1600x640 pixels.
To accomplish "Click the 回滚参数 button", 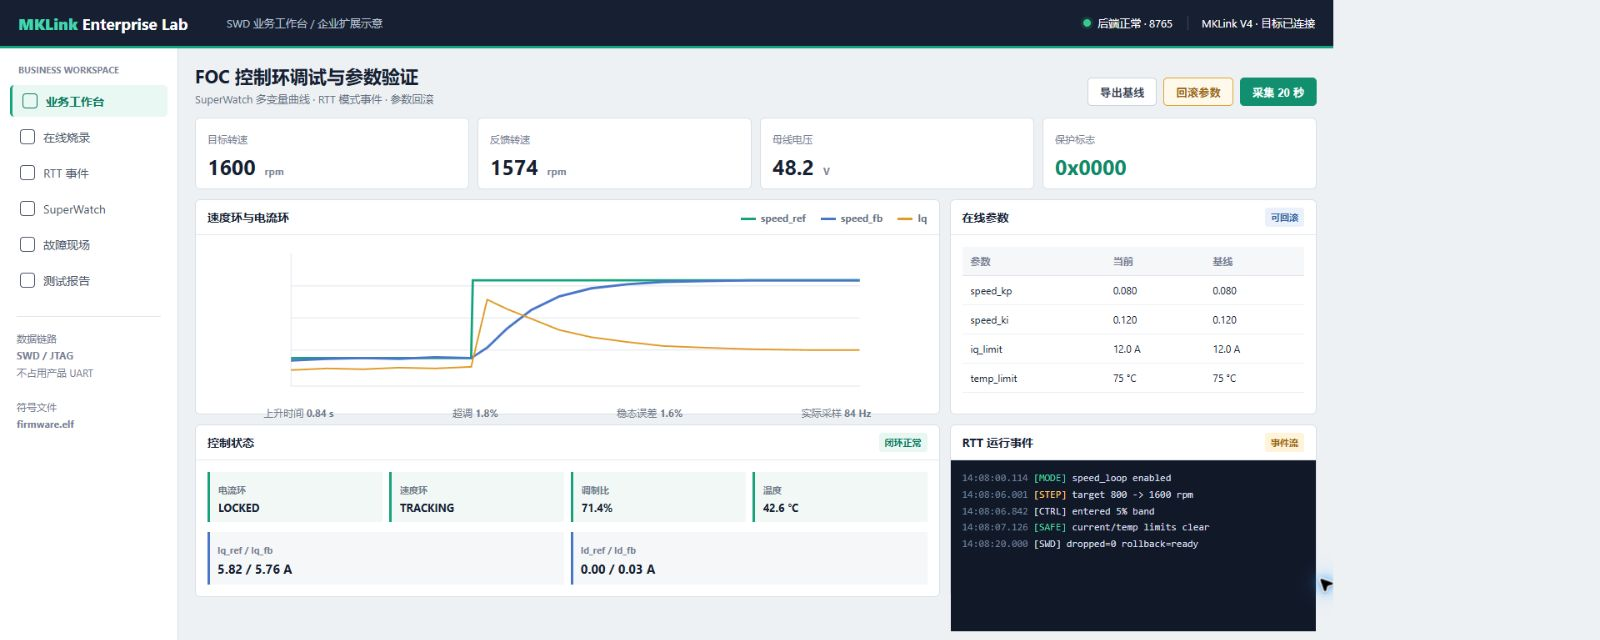I will 1198,92.
